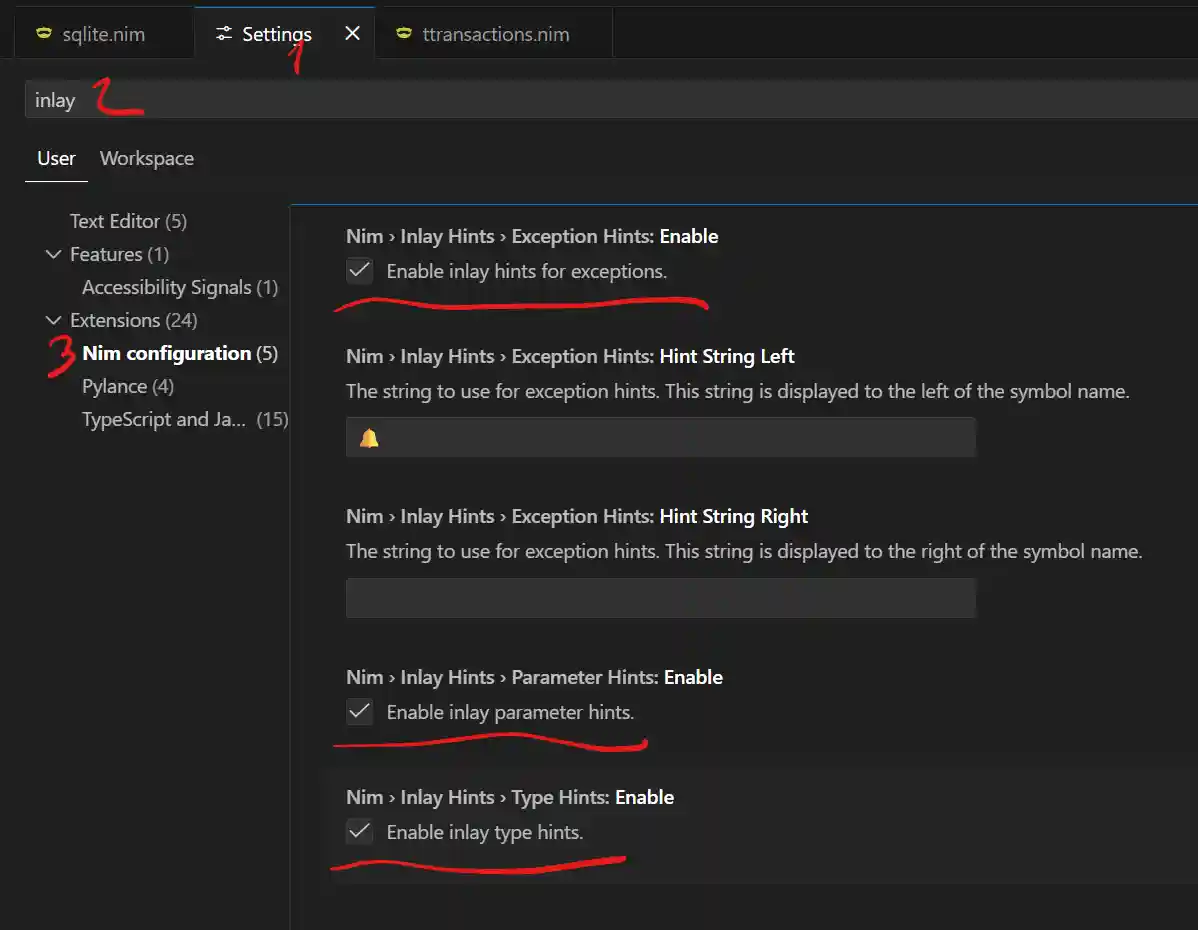The height and width of the screenshot is (930, 1198).
Task: Open the sqlite.nim editor tab
Action: [x=102, y=34]
